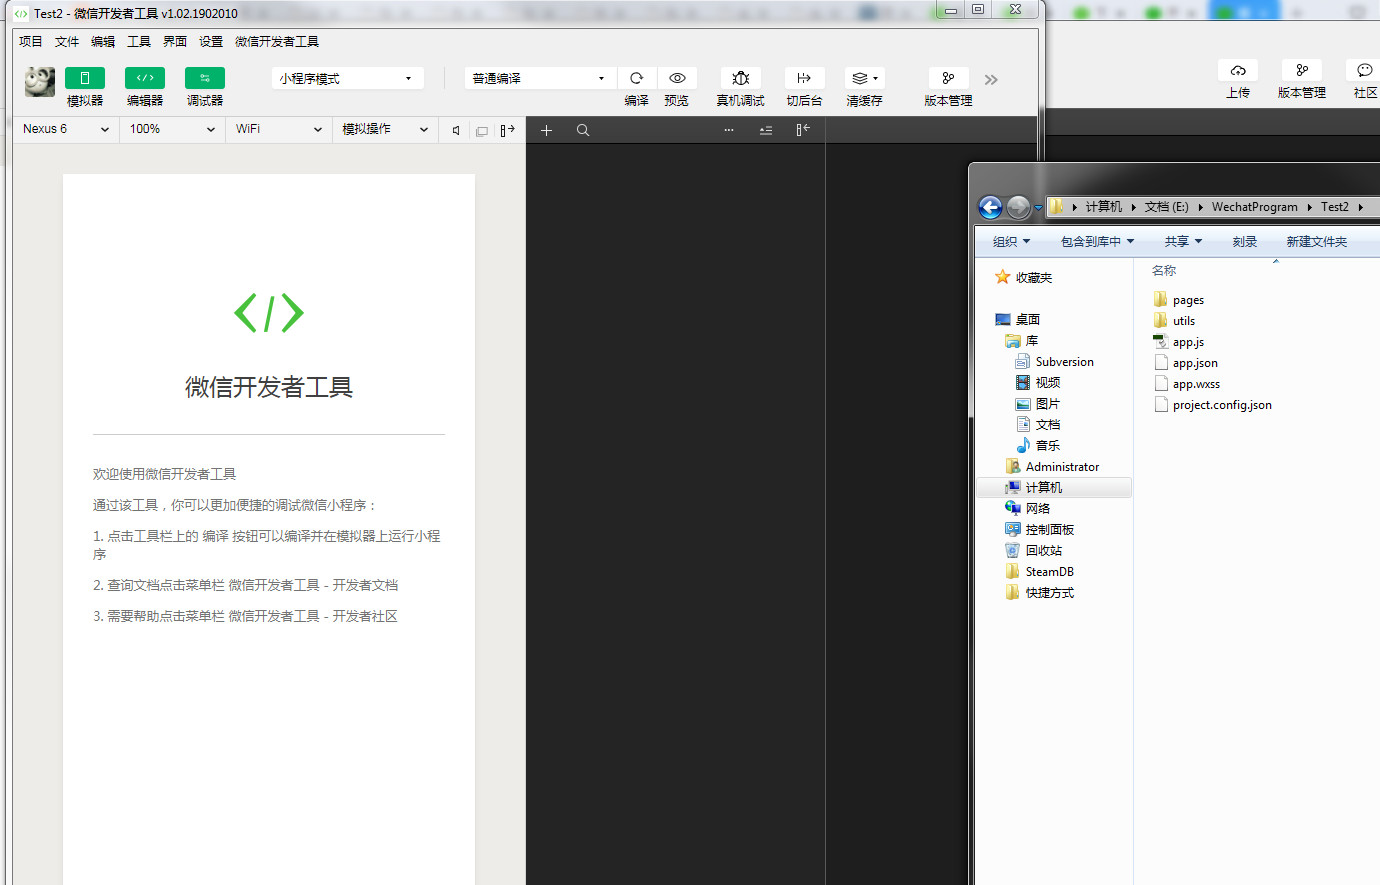Click the simulator separate window icon

482,130
